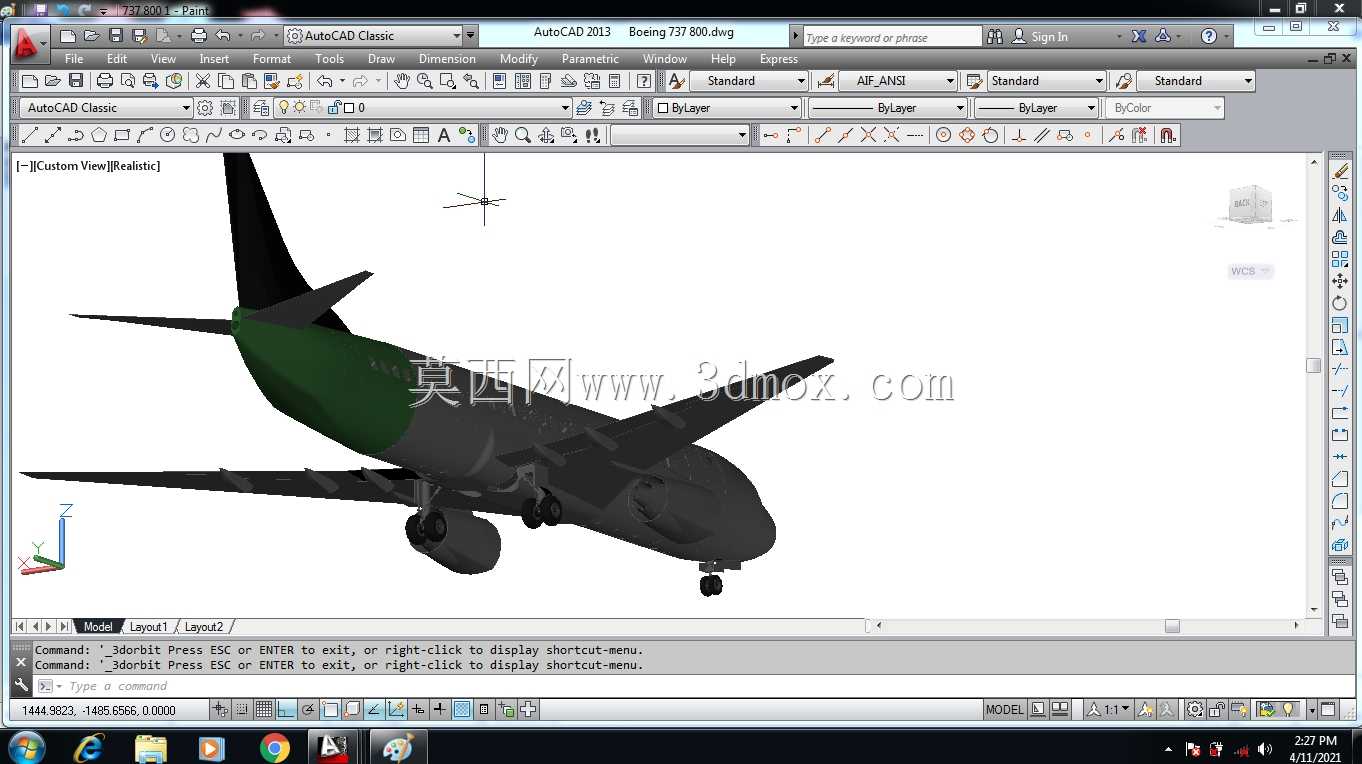This screenshot has width=1362, height=764.
Task: Click the Plot printer icon in Standard toolbar
Action: (x=105, y=81)
